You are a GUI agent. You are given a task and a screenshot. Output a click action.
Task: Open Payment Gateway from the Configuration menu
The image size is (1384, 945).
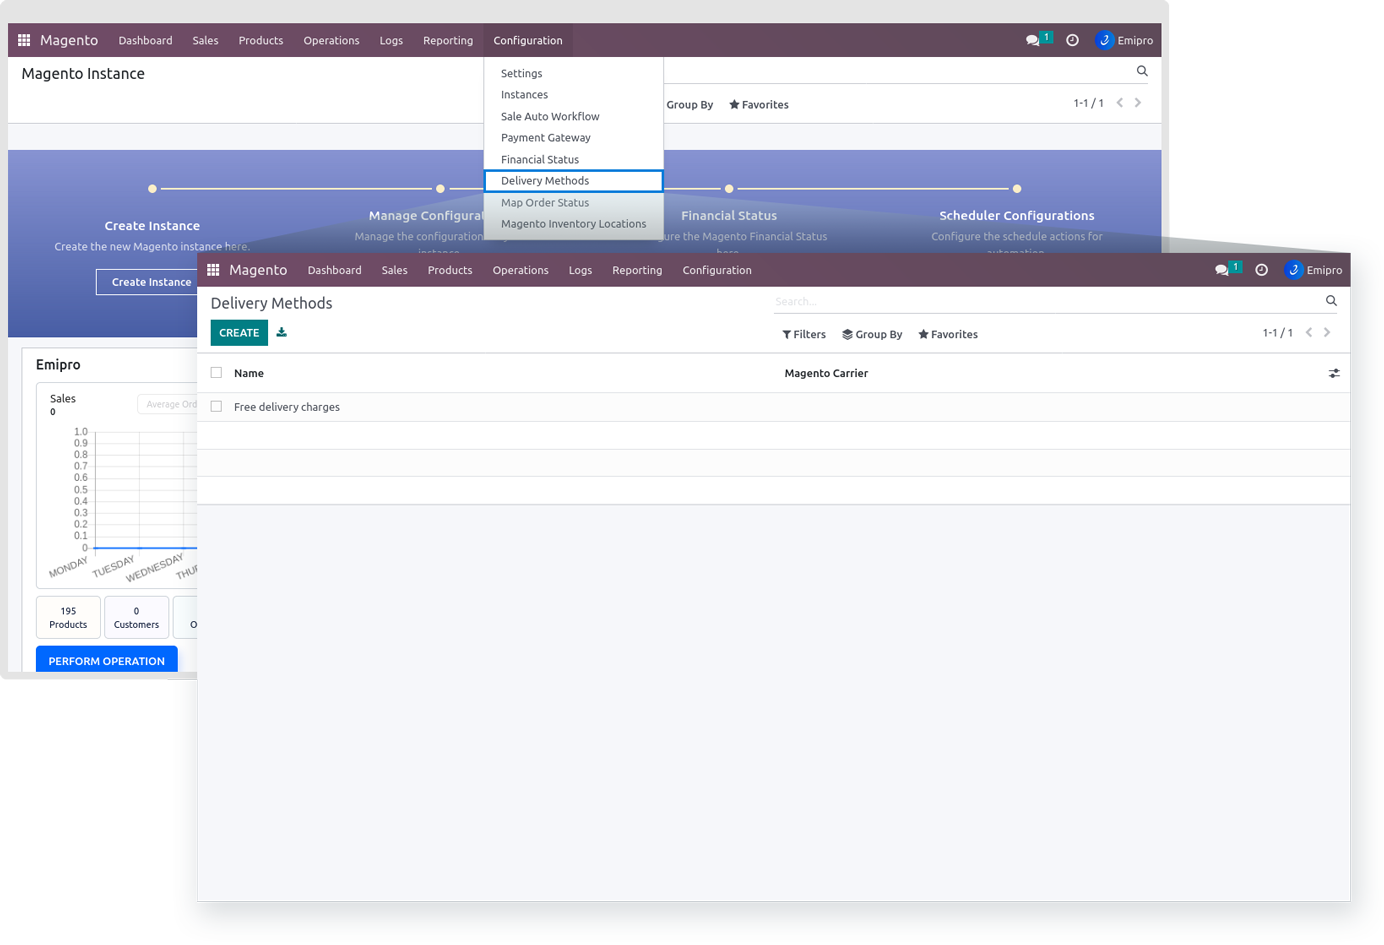(x=545, y=138)
